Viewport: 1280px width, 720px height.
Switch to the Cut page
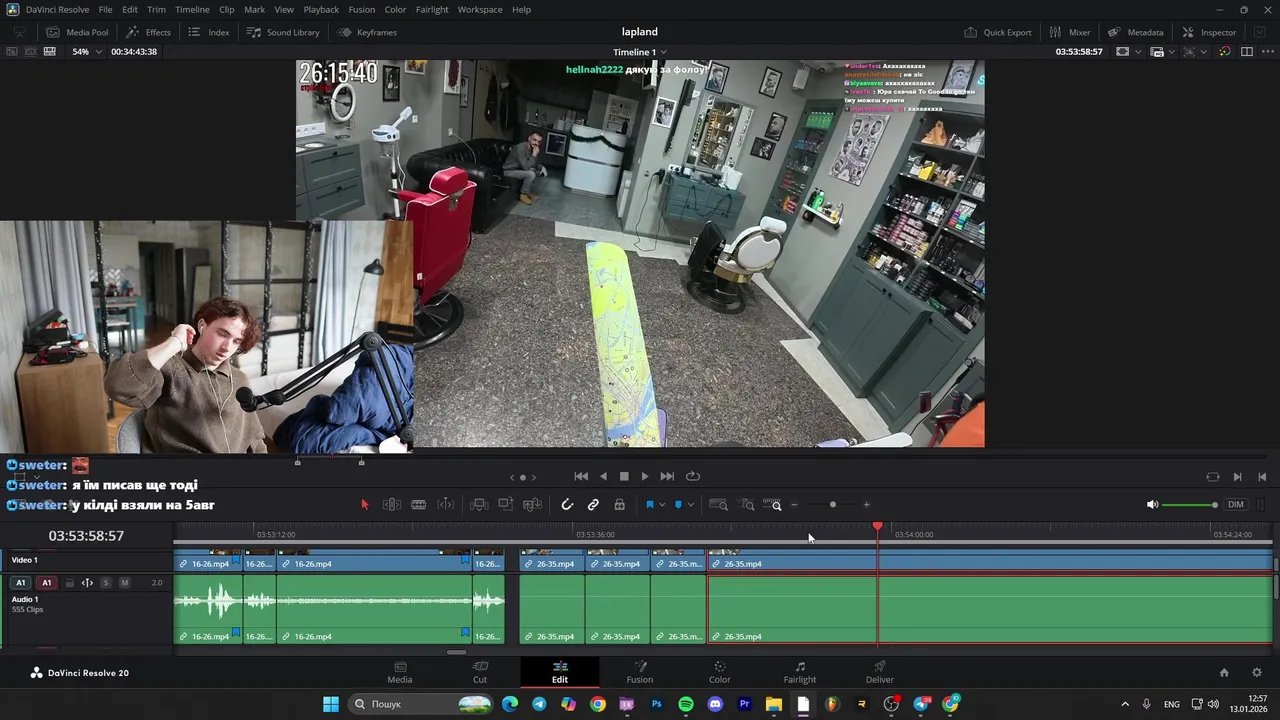(480, 672)
